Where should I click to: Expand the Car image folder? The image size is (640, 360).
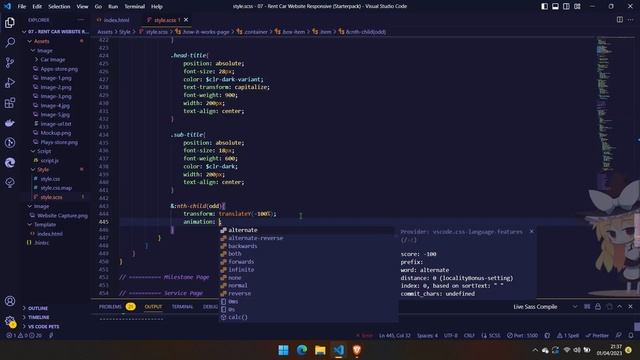[52, 60]
